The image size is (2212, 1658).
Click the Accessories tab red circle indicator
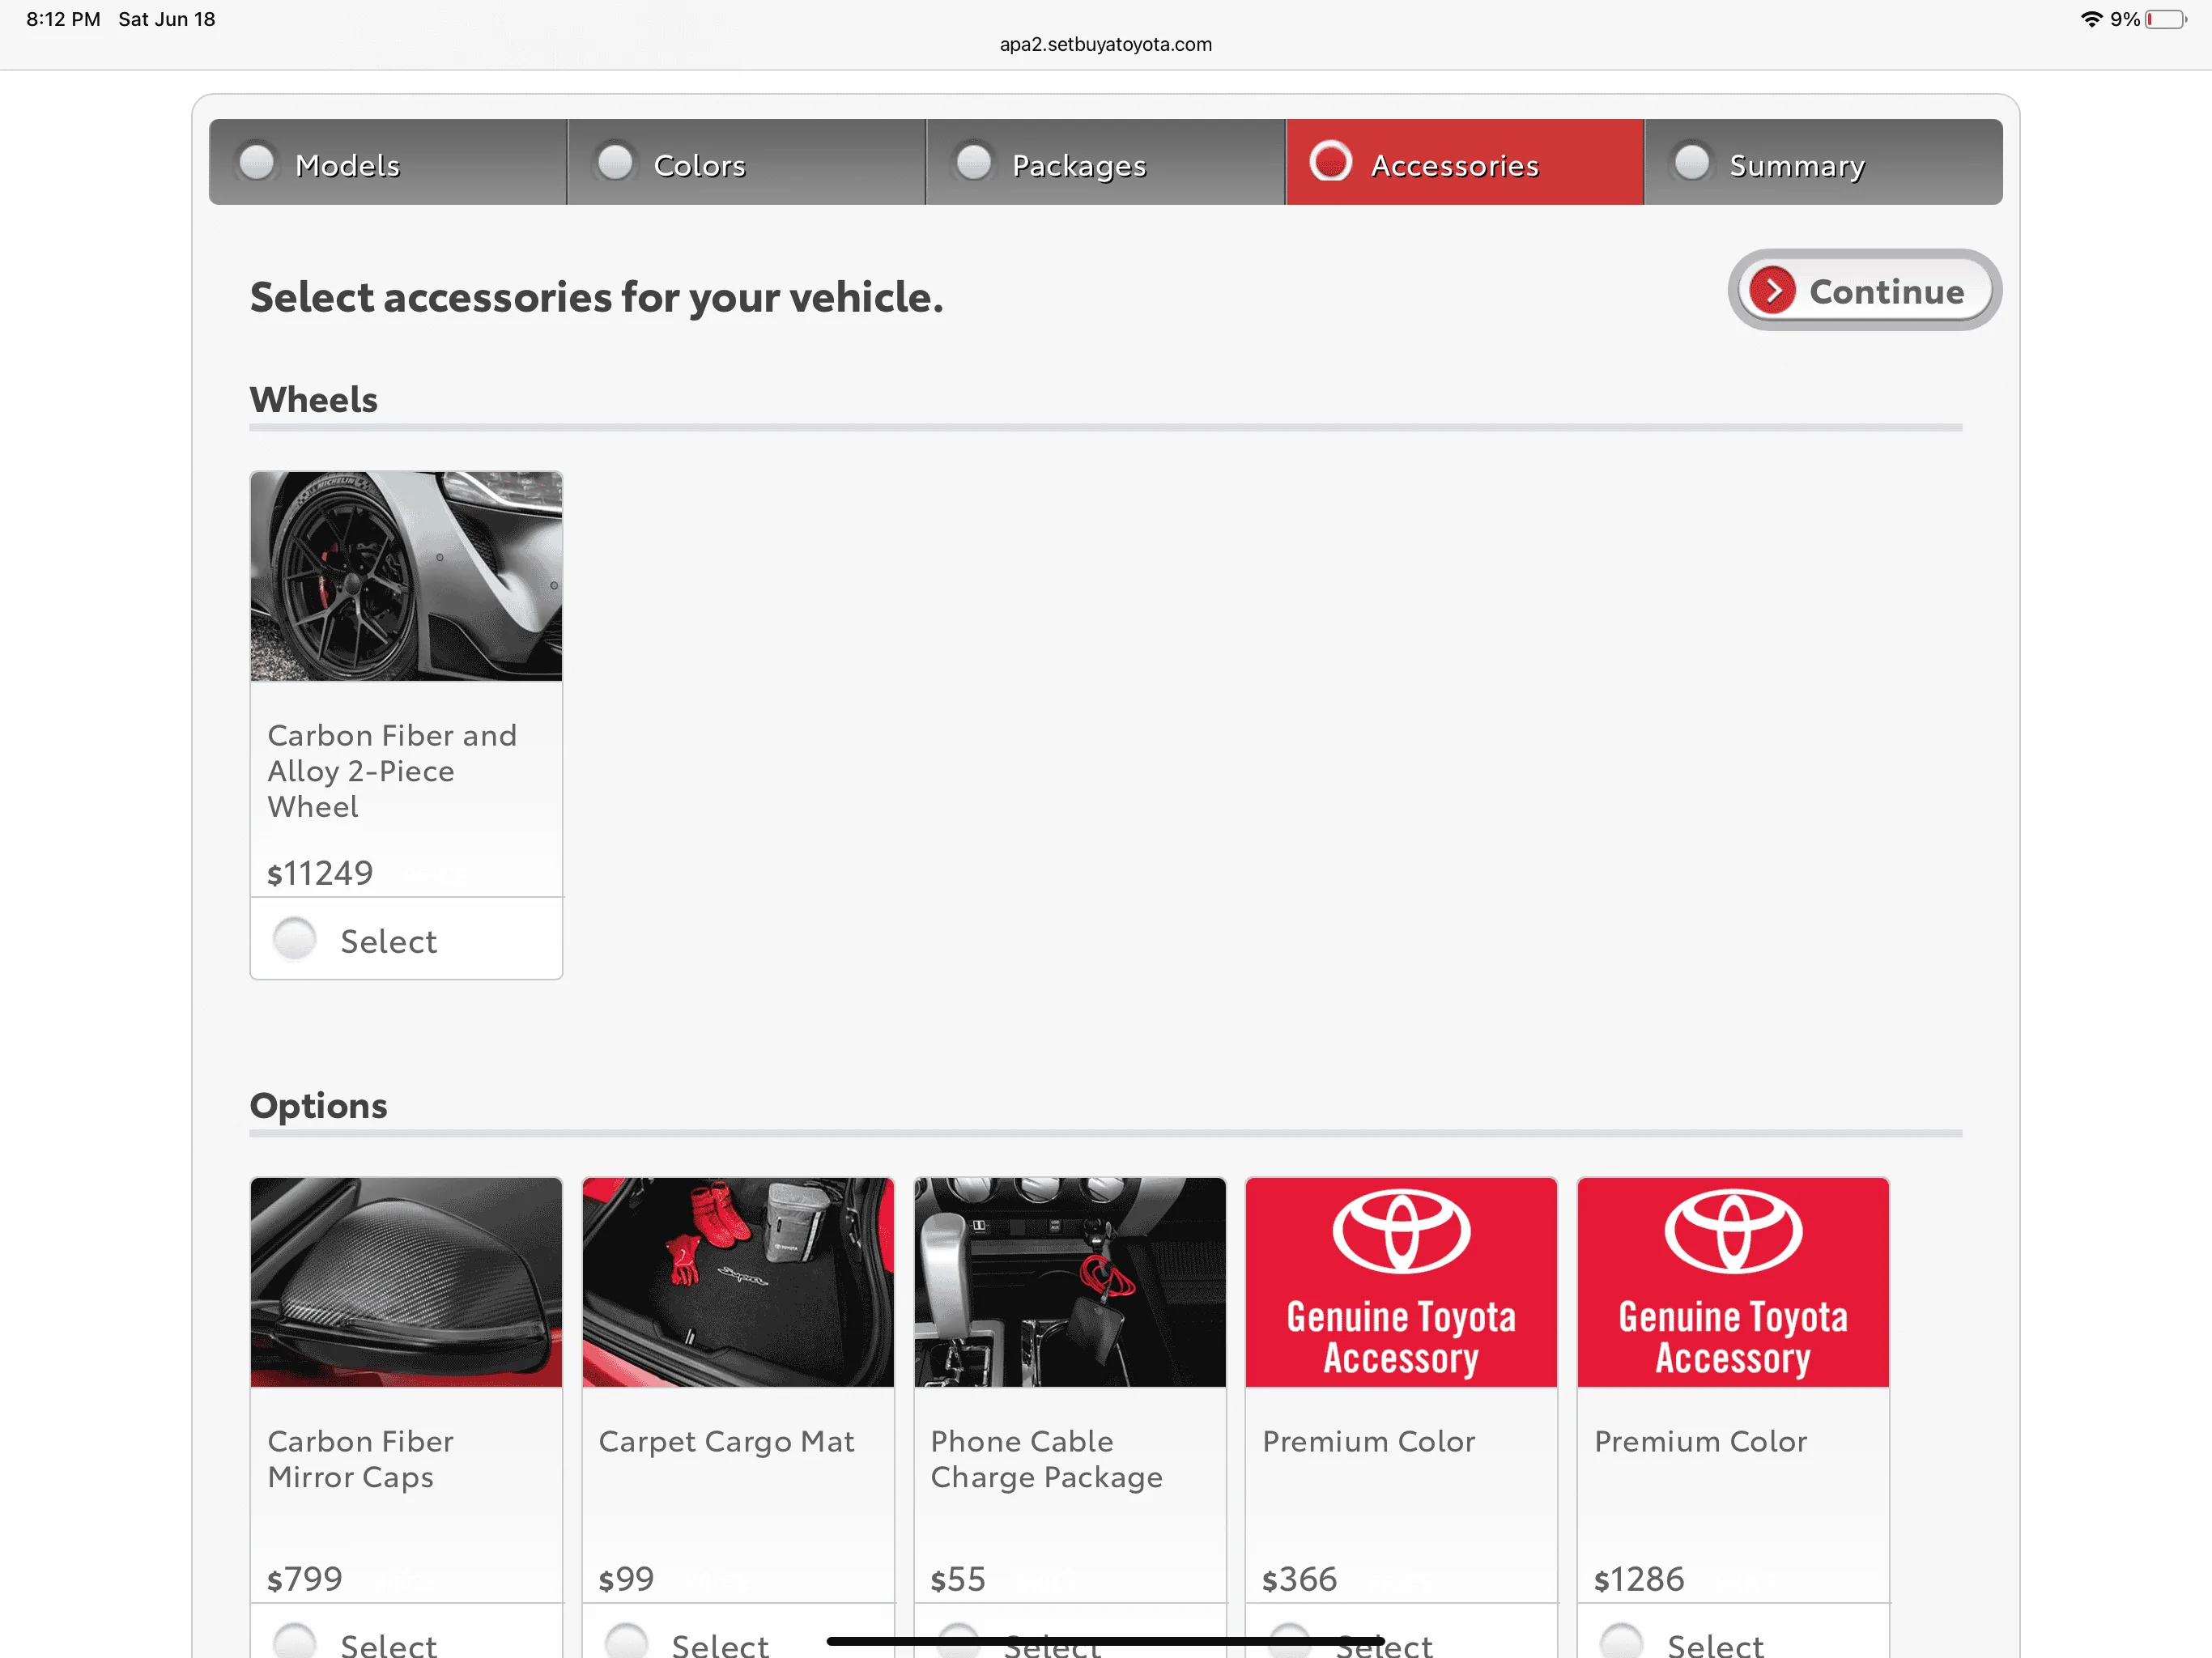(x=1331, y=161)
